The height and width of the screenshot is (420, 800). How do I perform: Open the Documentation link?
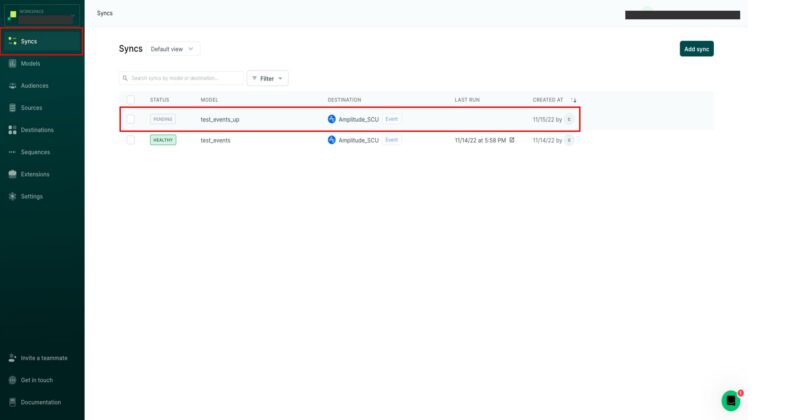coord(40,402)
